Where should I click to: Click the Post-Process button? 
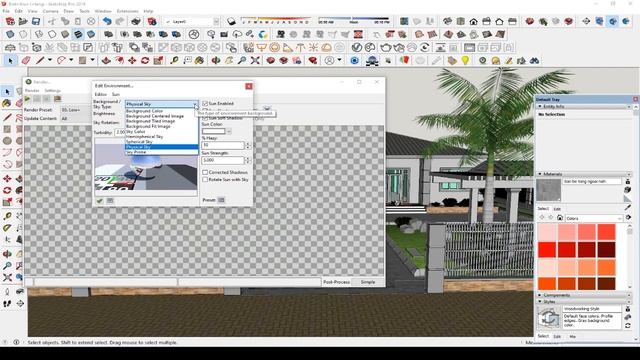click(x=336, y=282)
